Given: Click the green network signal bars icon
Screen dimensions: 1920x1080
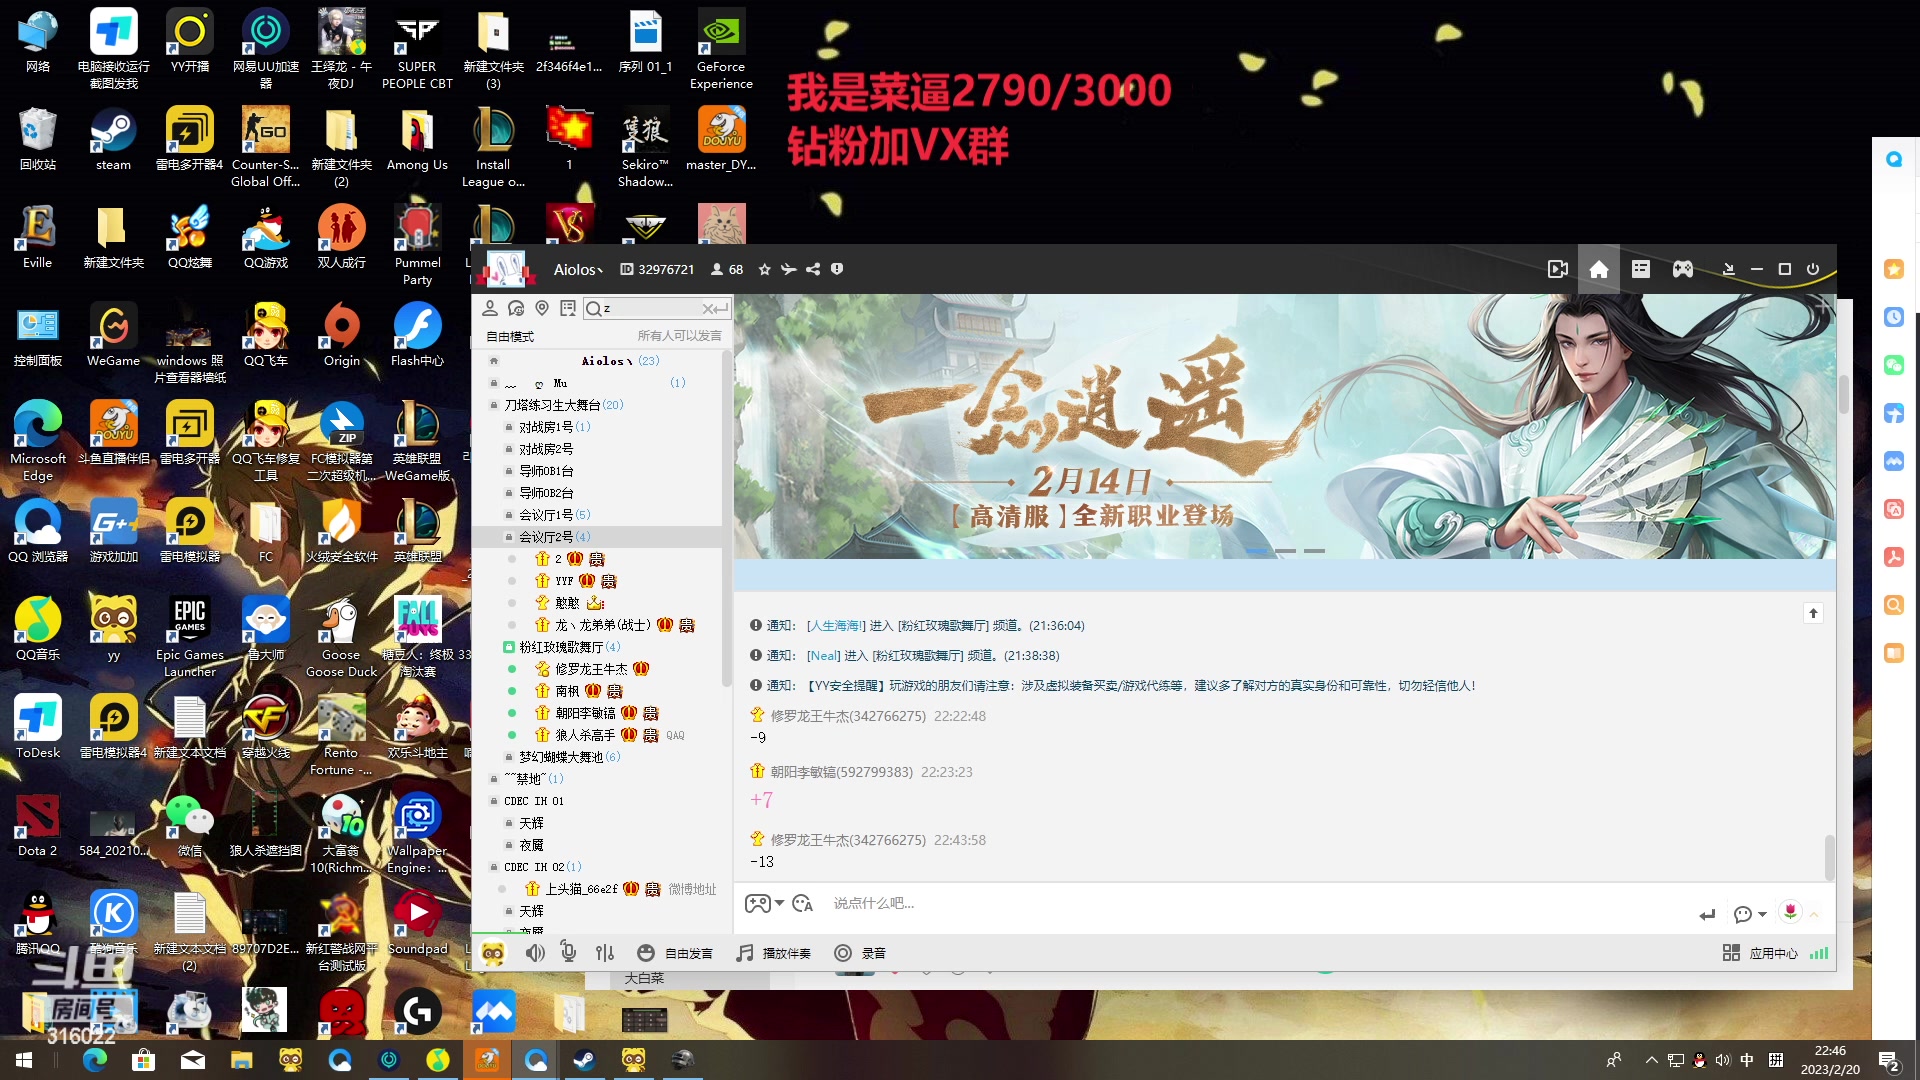Looking at the screenshot, I should tap(1819, 953).
